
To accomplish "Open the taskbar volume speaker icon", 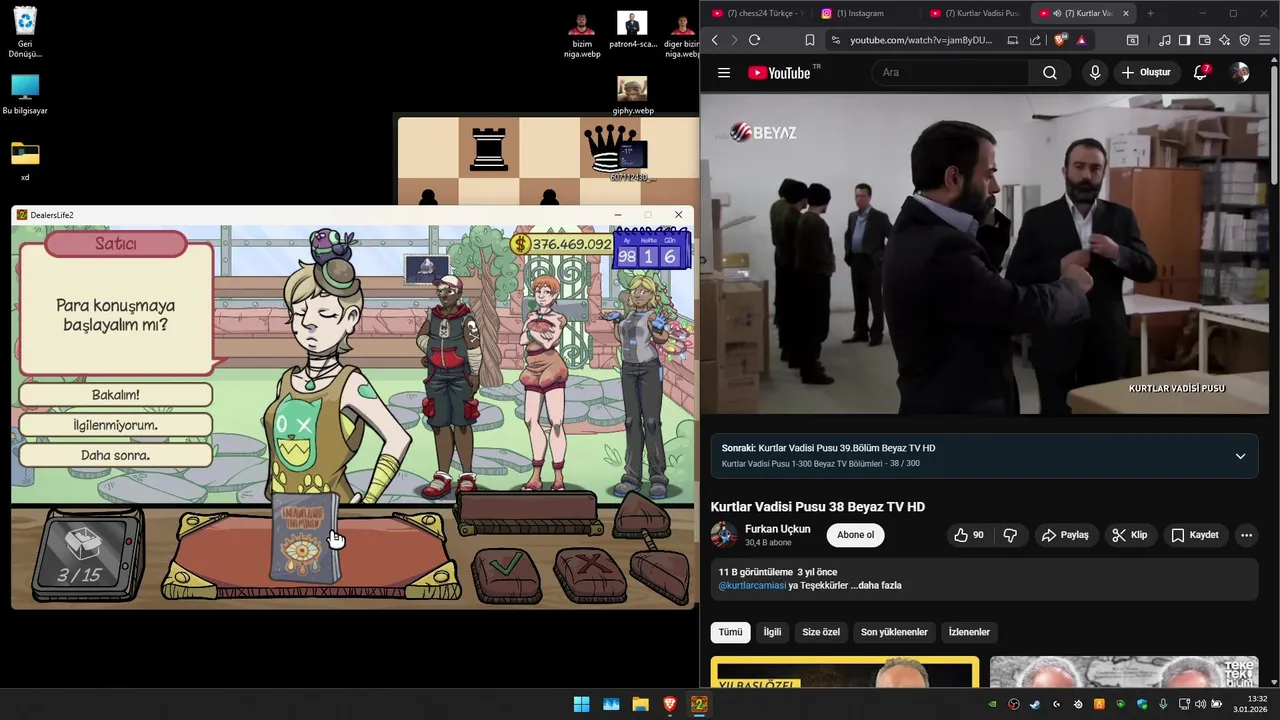I will [x=1201, y=704].
